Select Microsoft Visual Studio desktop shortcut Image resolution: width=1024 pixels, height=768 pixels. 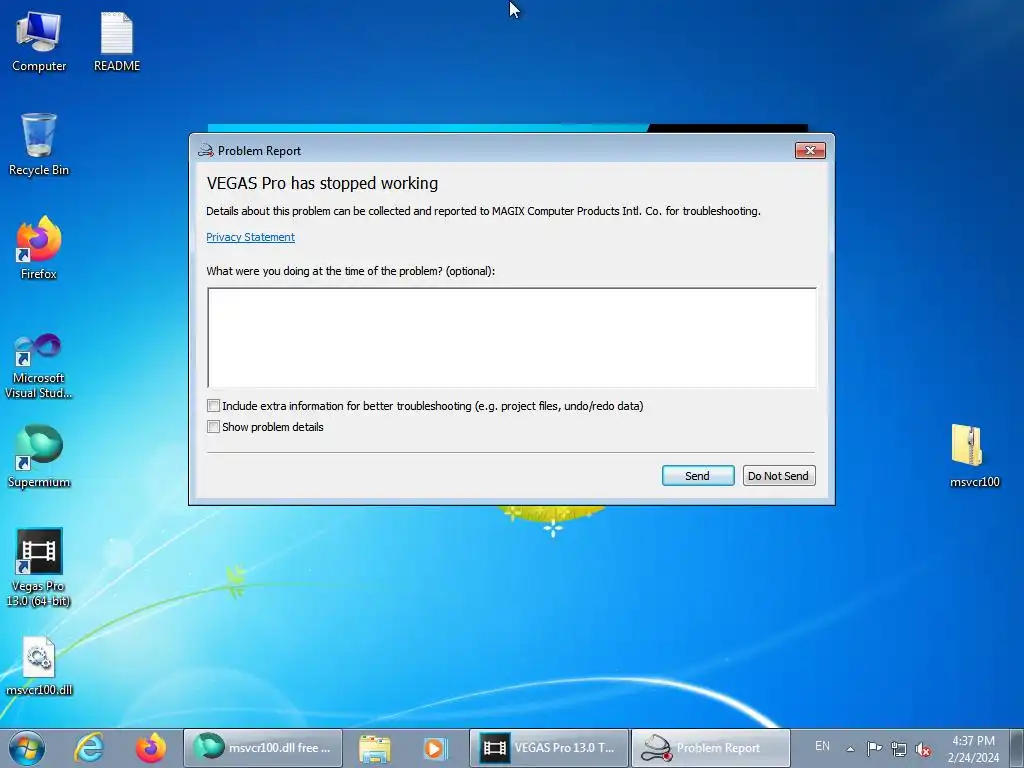39,366
